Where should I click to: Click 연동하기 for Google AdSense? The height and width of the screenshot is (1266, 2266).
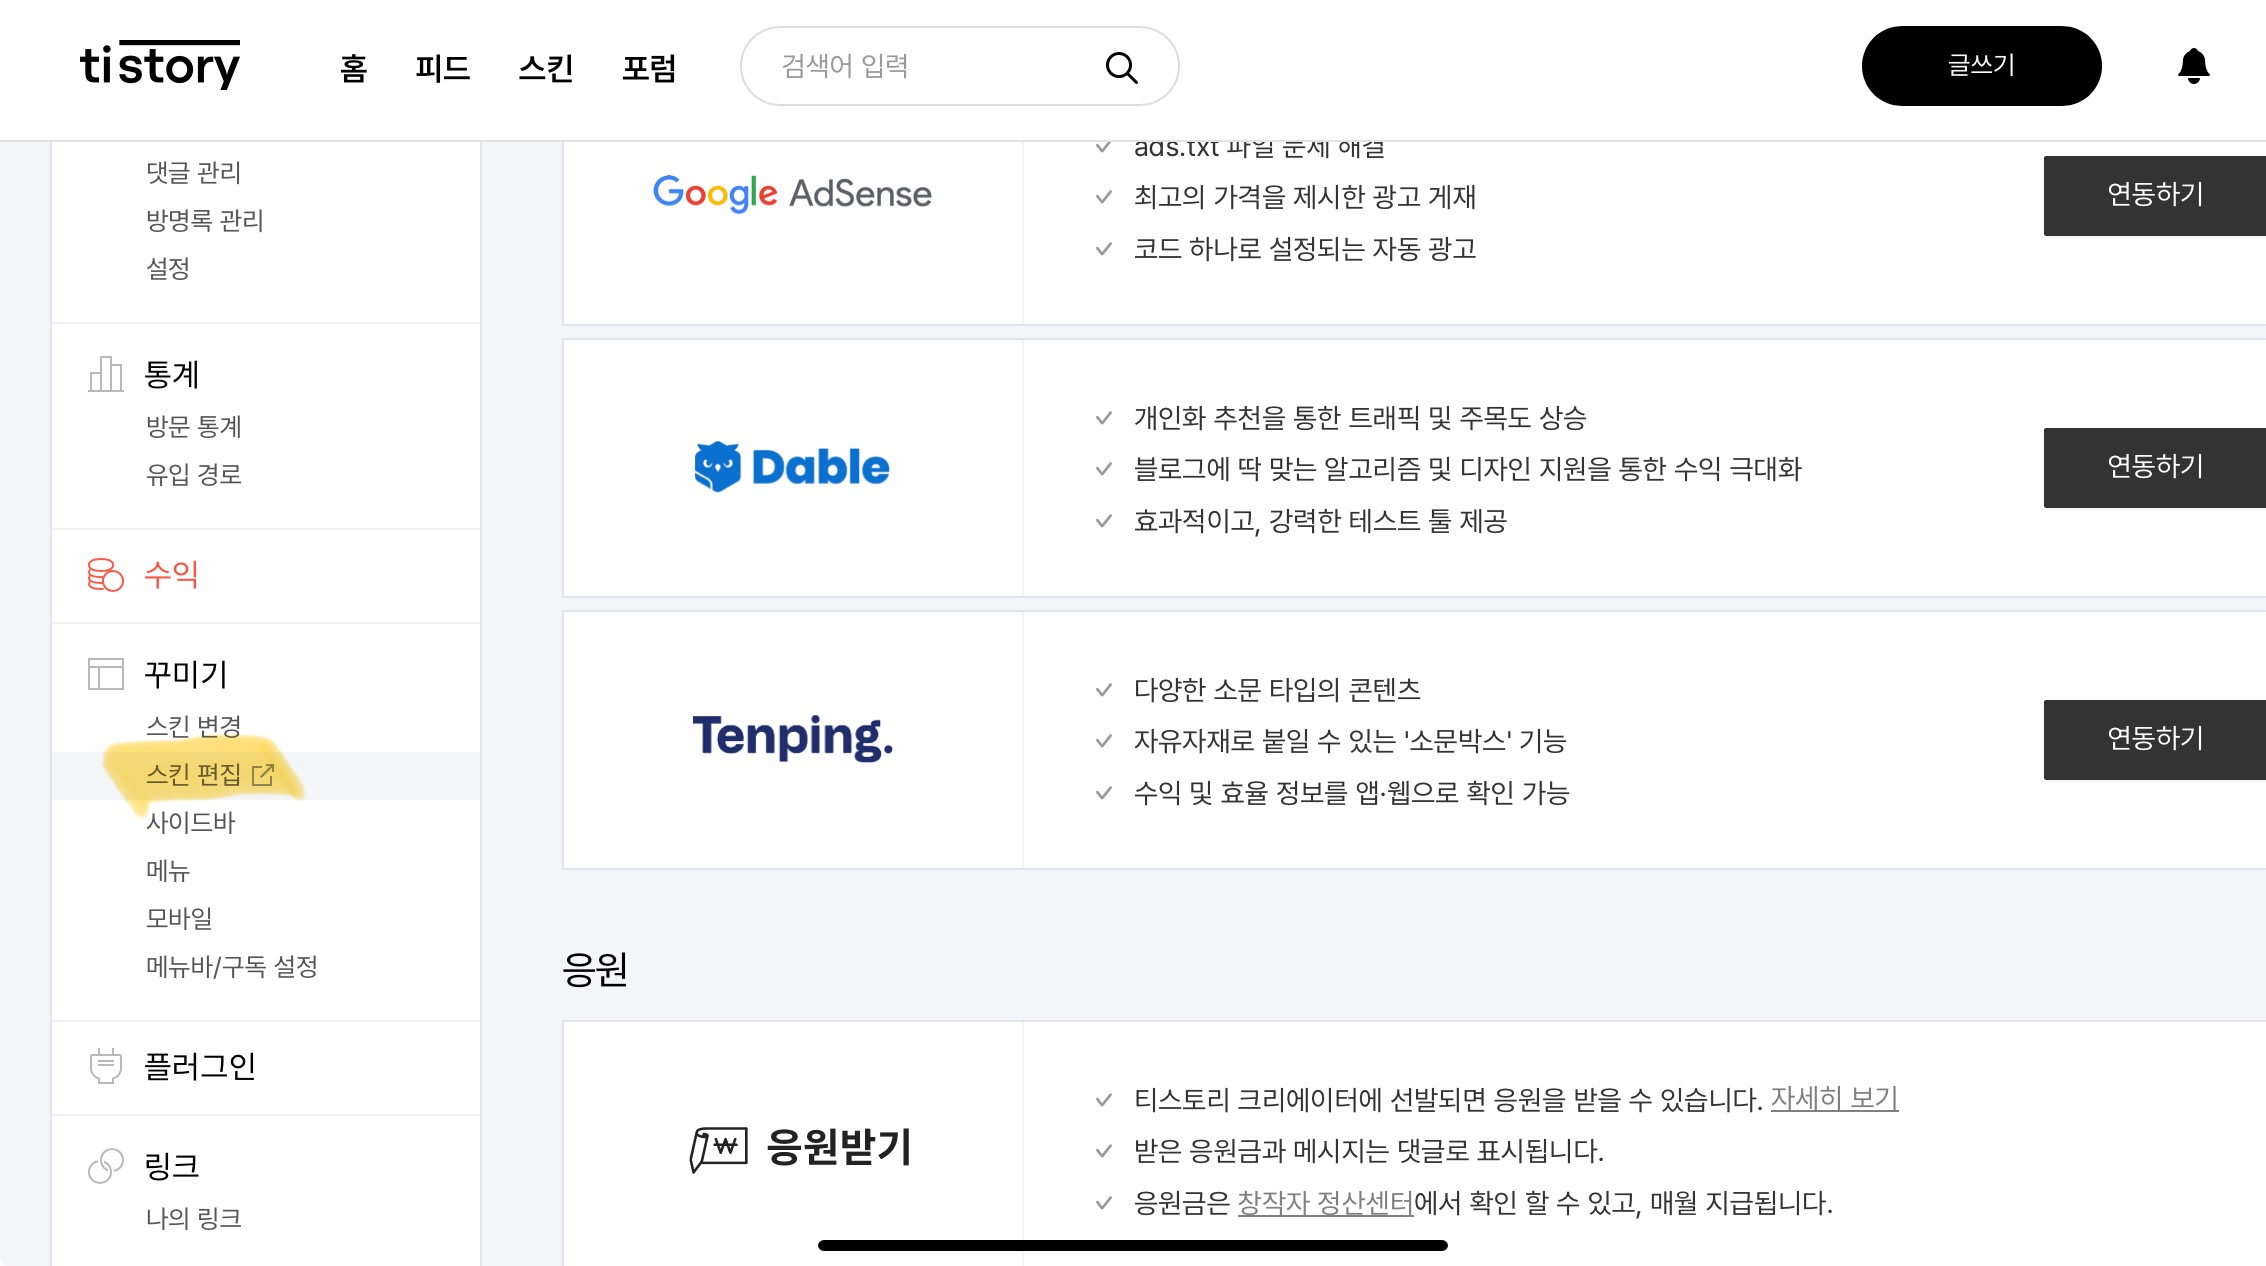pos(2154,195)
